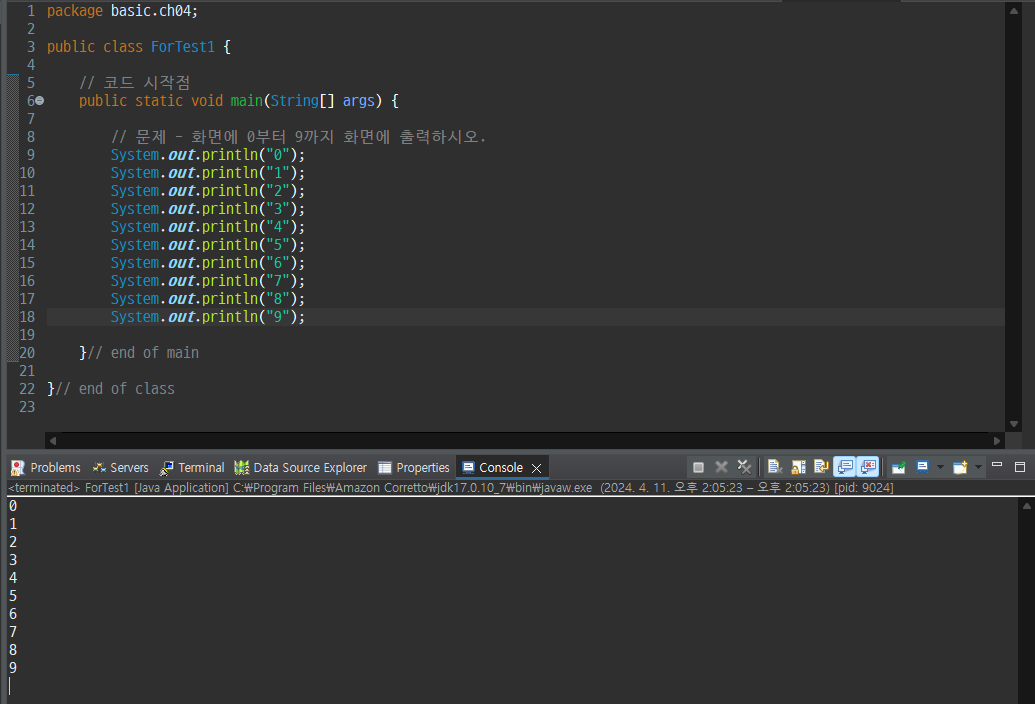Image resolution: width=1035 pixels, height=704 pixels.
Task: Click line number 10 in the gutter
Action: pyautogui.click(x=27, y=173)
